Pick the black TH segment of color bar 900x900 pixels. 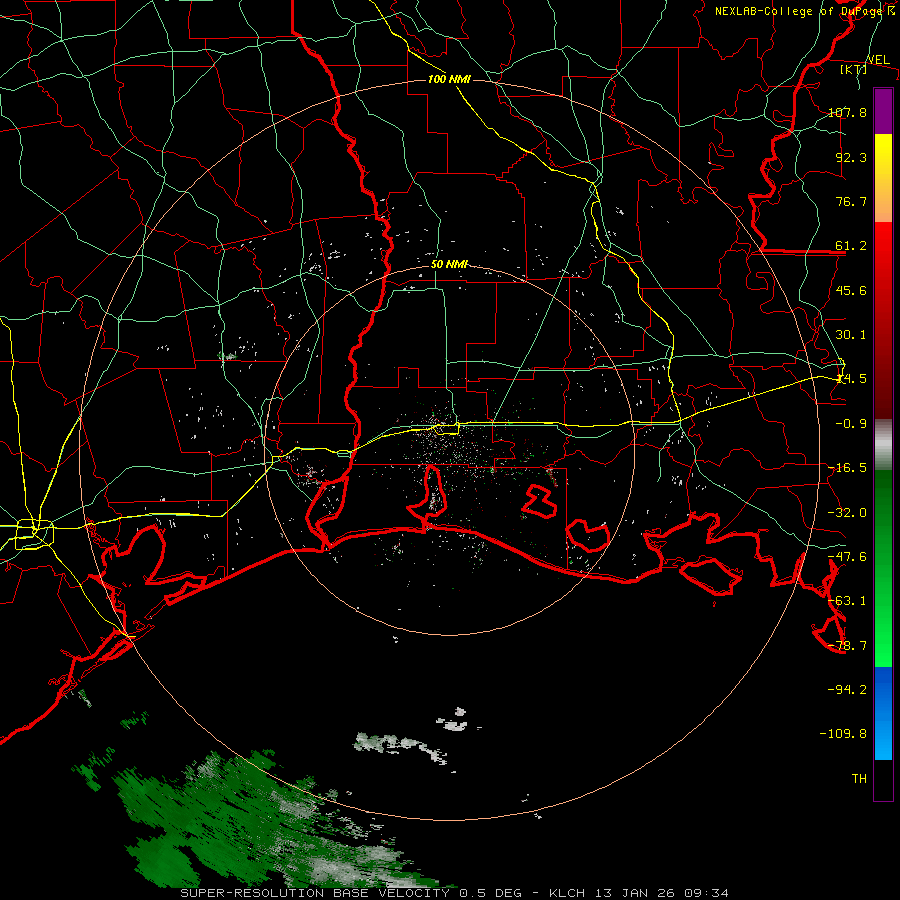click(883, 780)
